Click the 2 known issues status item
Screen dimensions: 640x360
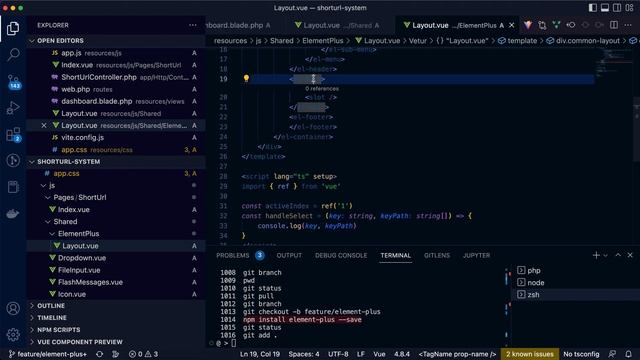[x=530, y=354]
